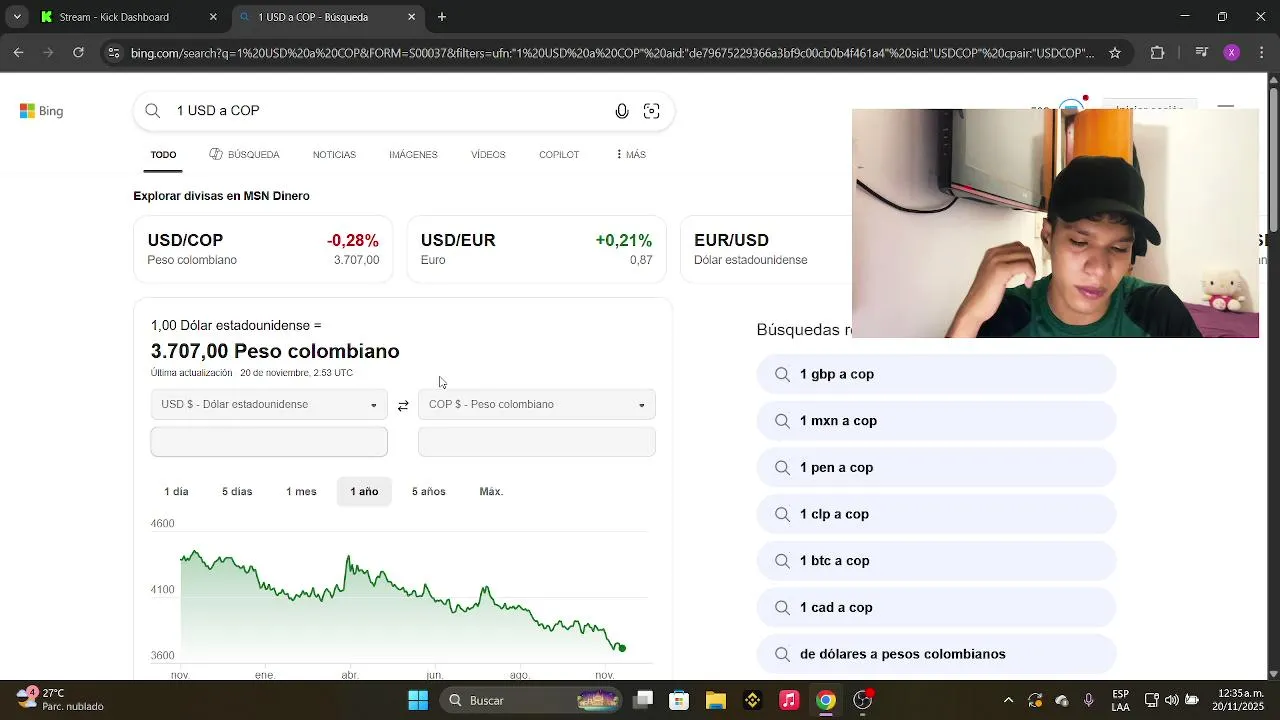
Task: Select 5 días chart range
Action: [x=237, y=492]
